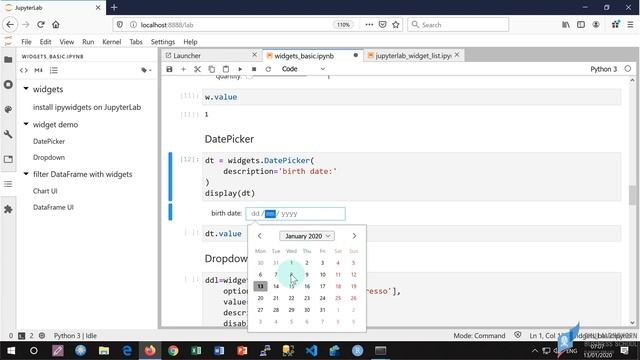Open the Run menu
The image size is (640, 360).
(x=88, y=42)
